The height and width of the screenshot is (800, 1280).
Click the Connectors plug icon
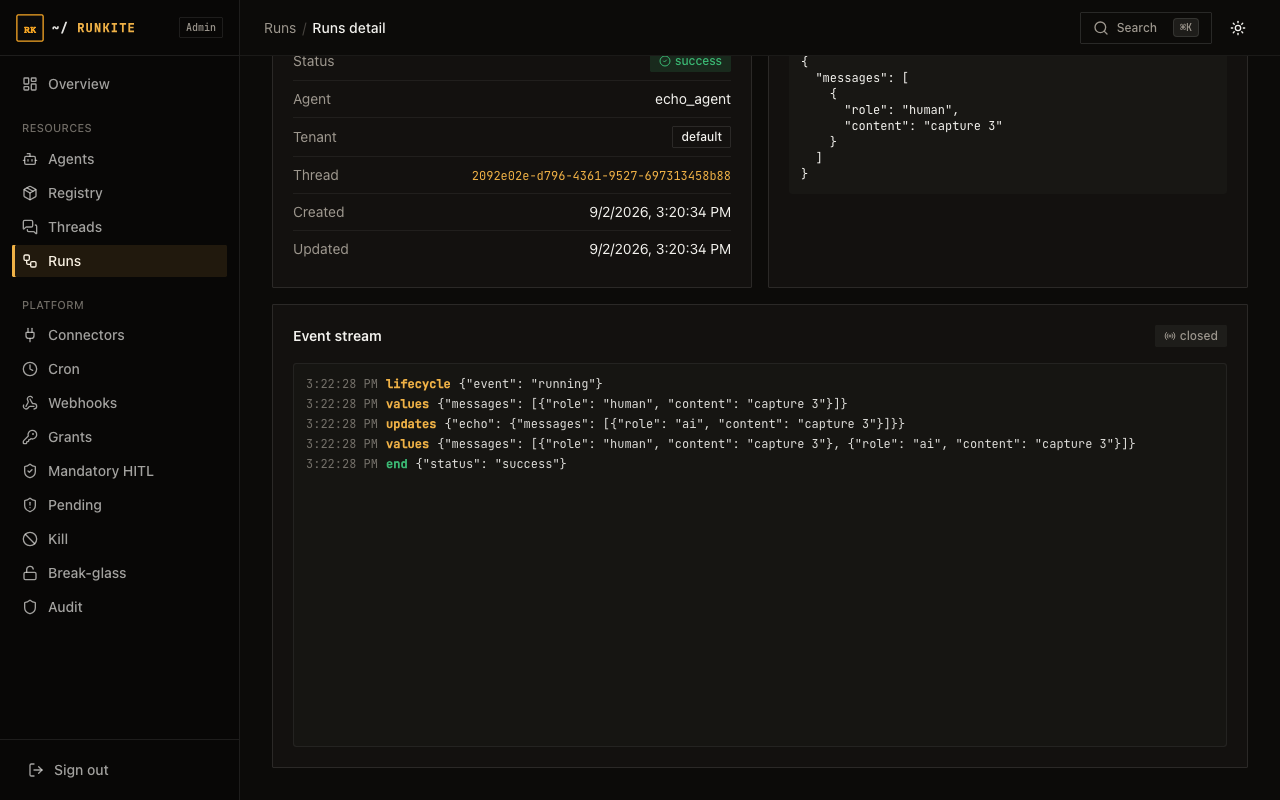pyautogui.click(x=30, y=335)
